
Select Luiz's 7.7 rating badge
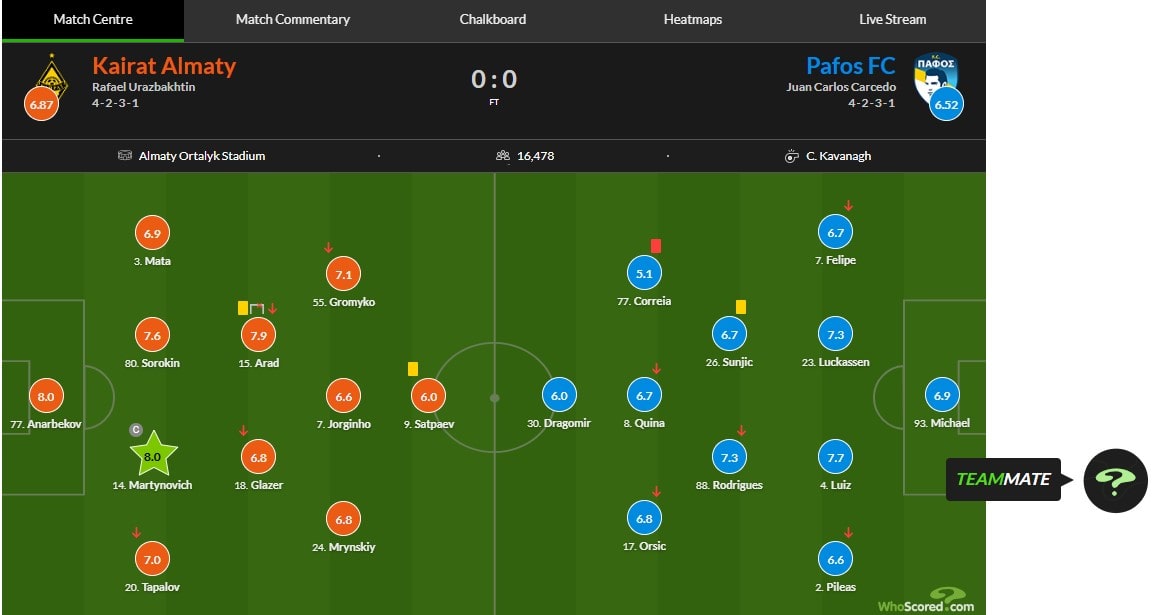(x=836, y=457)
